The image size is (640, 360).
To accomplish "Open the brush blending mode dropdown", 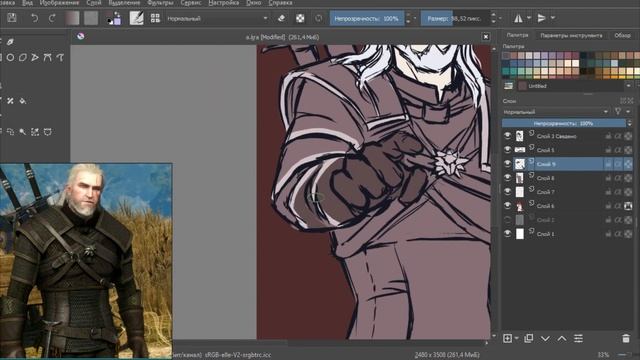I will click(x=217, y=18).
